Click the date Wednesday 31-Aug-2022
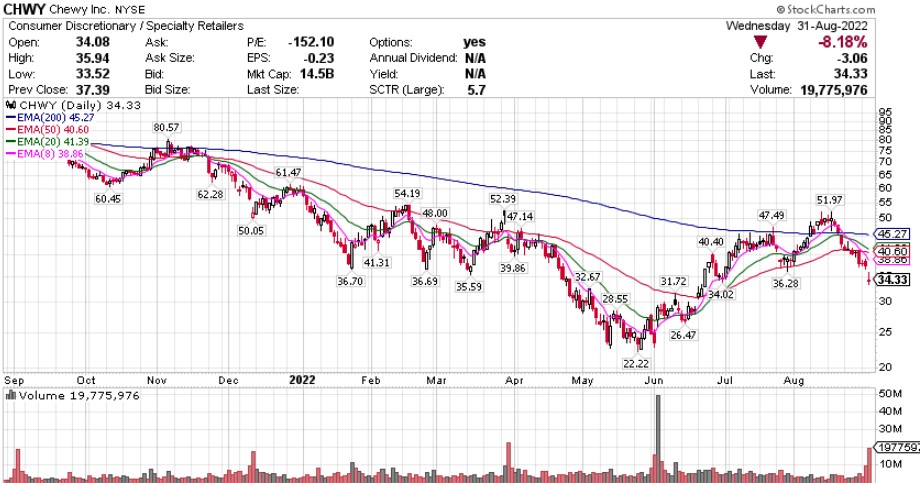Screen dimensions: 923x483 click(796, 26)
